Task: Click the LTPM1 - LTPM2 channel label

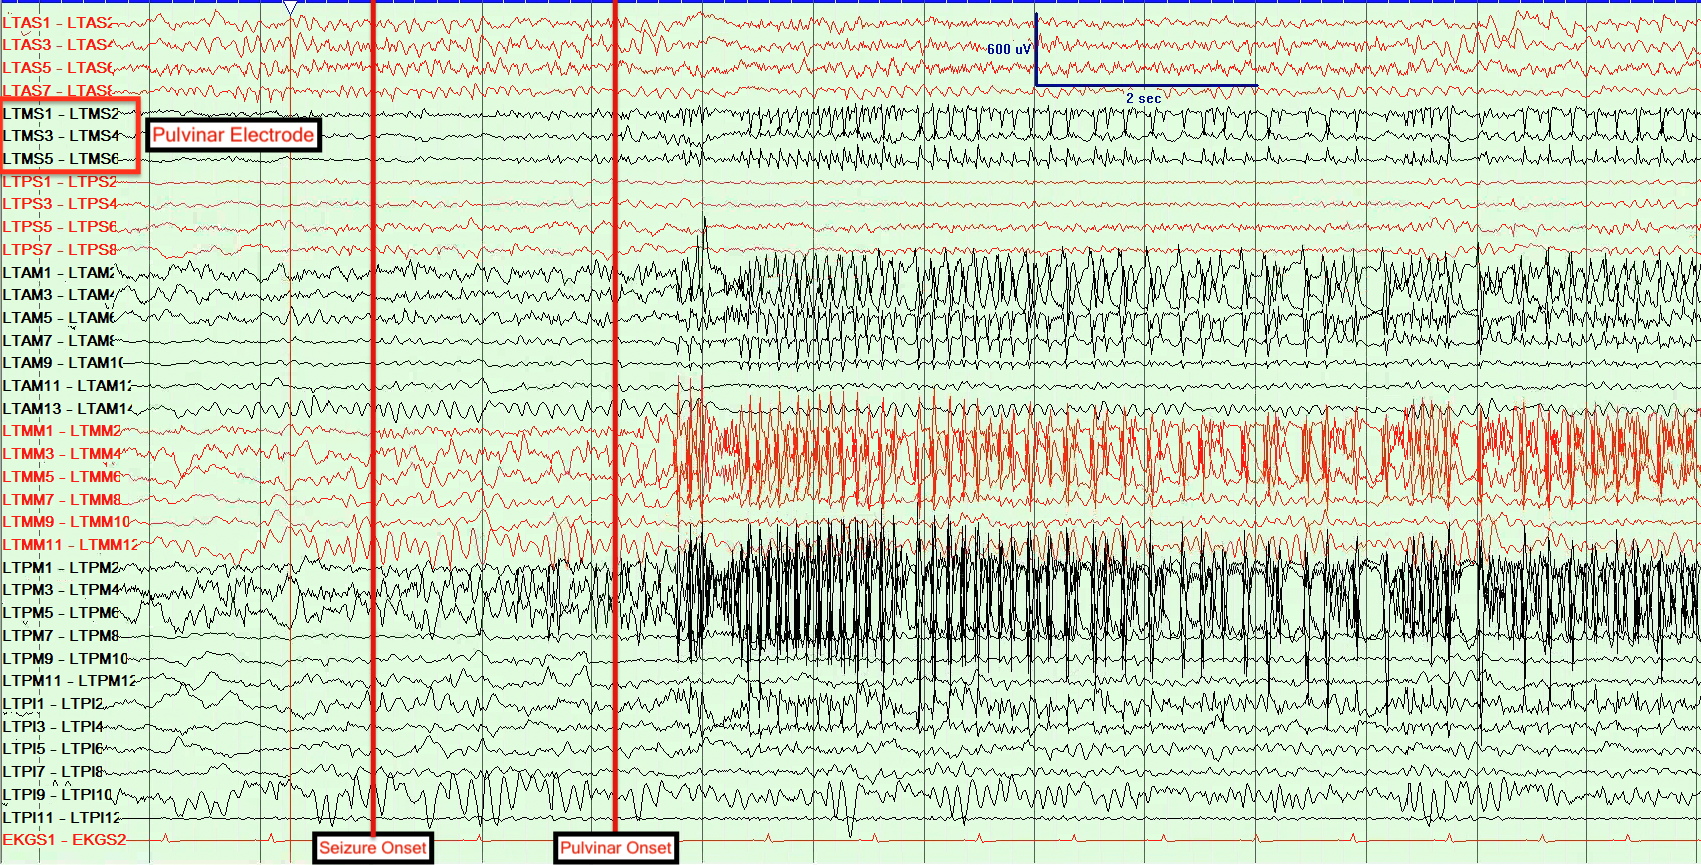Action: pyautogui.click(x=61, y=568)
